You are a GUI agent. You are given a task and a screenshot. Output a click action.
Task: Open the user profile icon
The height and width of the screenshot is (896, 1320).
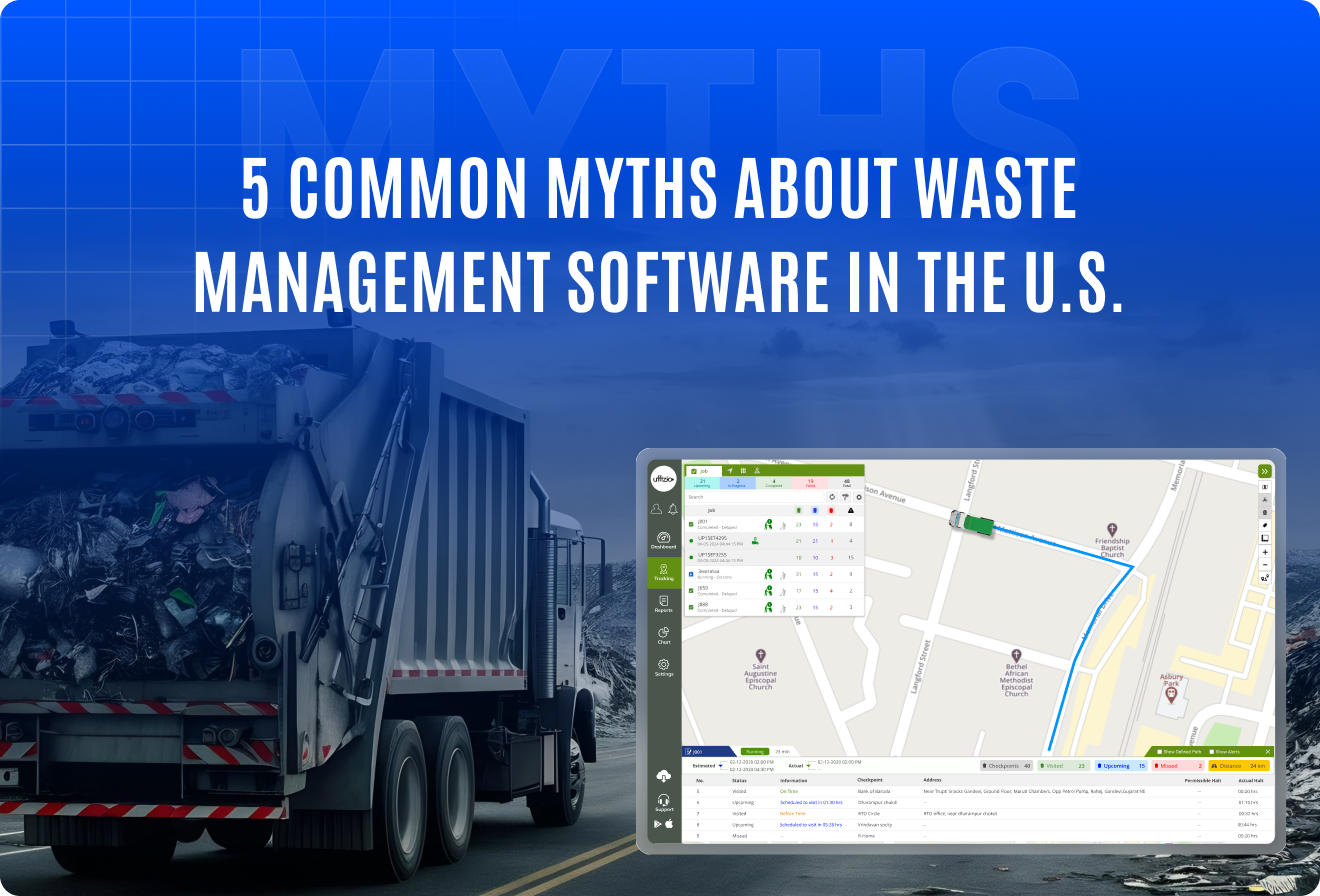click(x=656, y=509)
